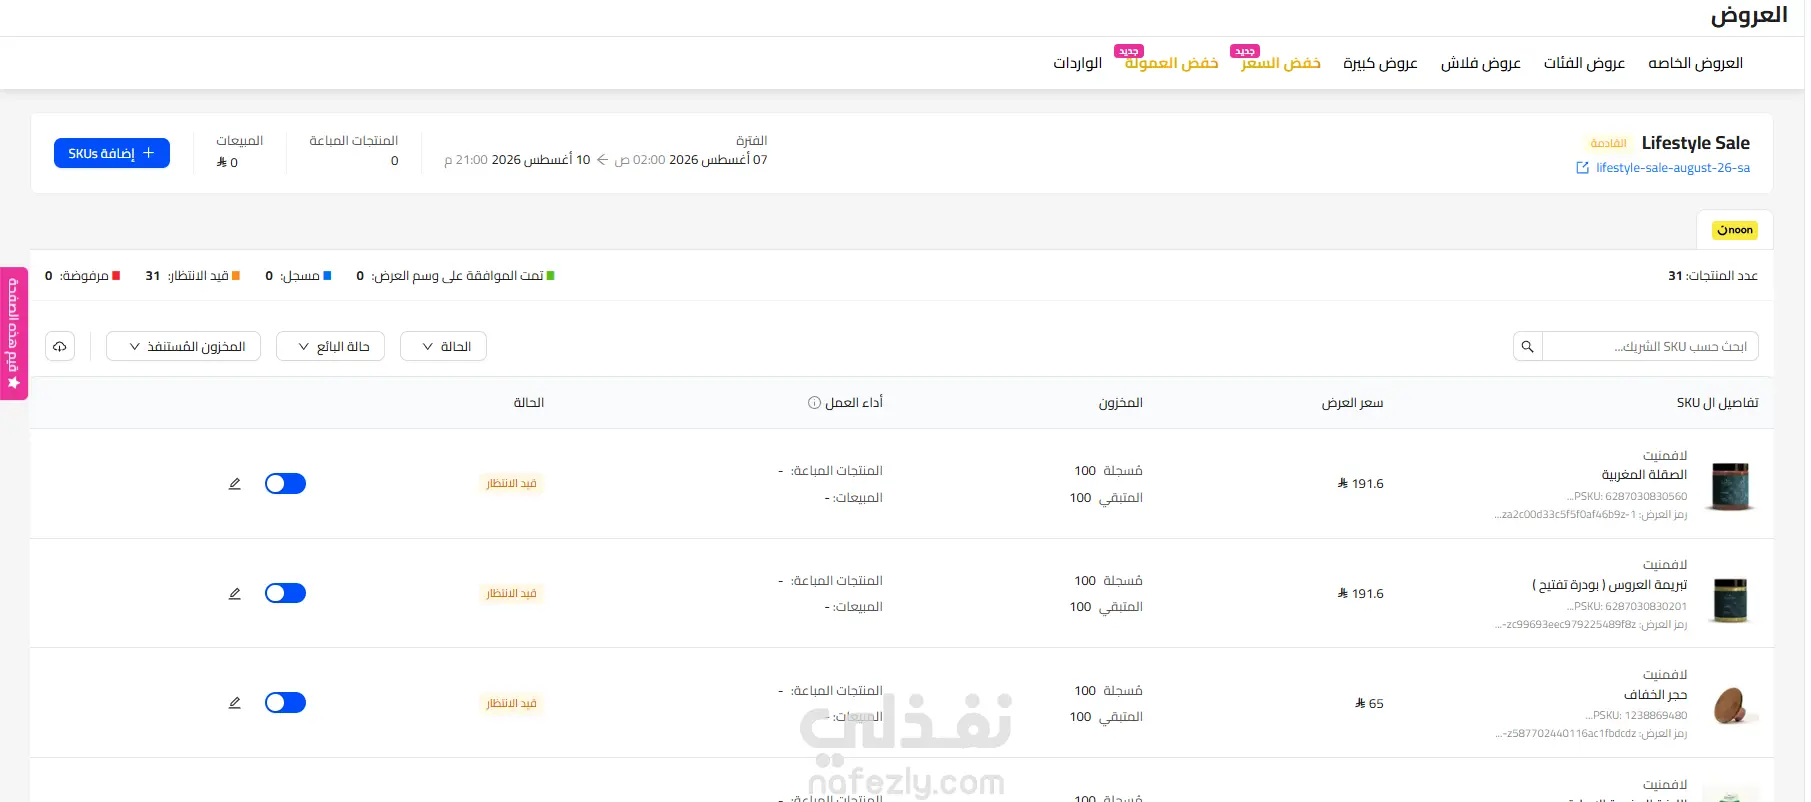Click the 65 offer price
Screen dimensions: 1811x802
click(1369, 704)
